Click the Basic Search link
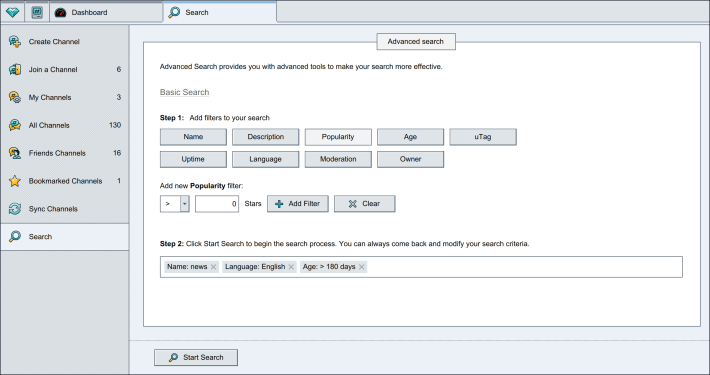 pyautogui.click(x=184, y=92)
